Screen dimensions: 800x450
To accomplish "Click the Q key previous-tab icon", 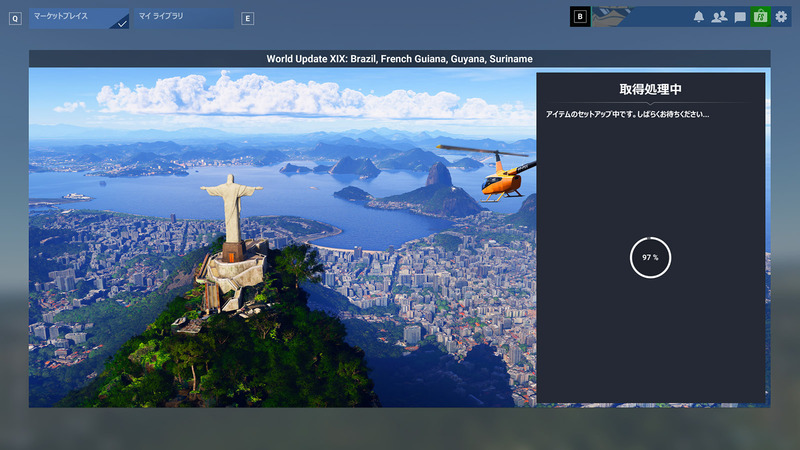I will [15, 19].
